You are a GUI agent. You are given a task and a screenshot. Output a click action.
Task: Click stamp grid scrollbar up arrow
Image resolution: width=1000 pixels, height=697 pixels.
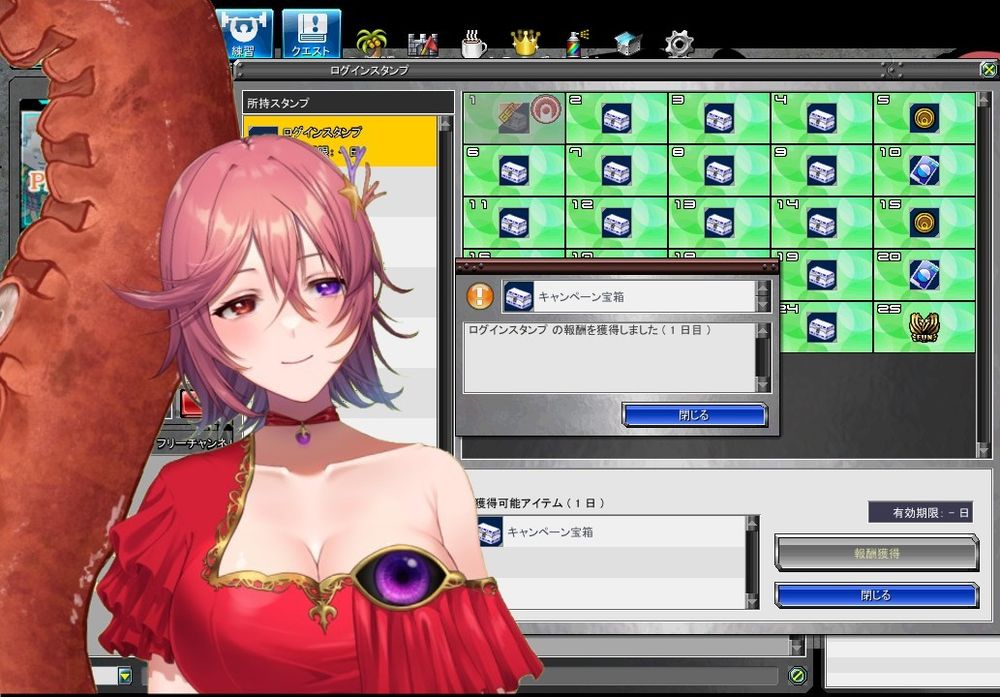tap(984, 99)
